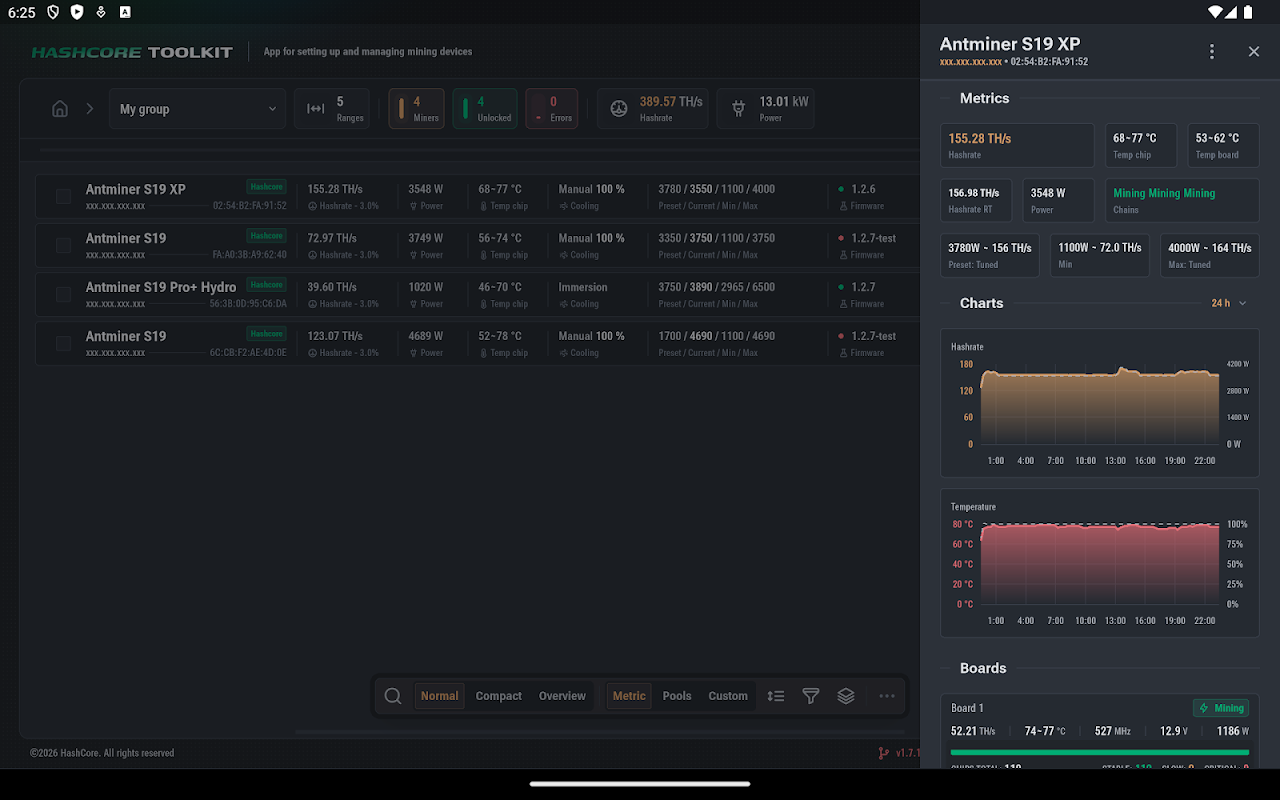
Task: Check the Antminer S19 XP row checkbox
Action: click(x=63, y=196)
